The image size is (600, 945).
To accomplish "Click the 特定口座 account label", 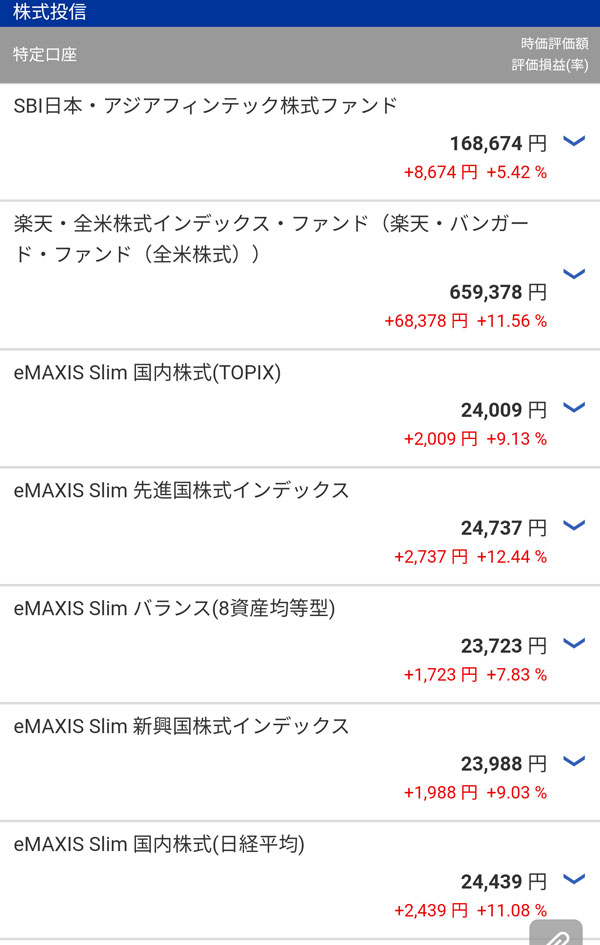I will click(x=45, y=54).
